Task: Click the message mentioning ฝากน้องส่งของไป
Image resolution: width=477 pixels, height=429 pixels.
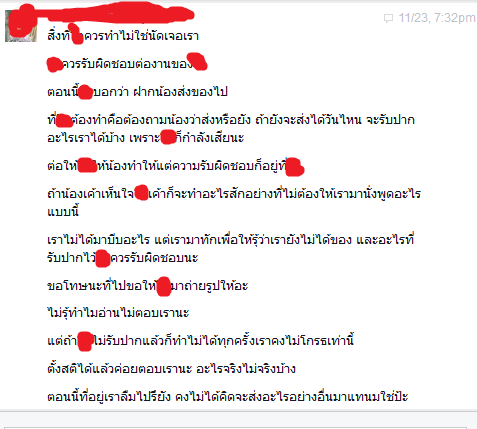Action: click(x=137, y=91)
